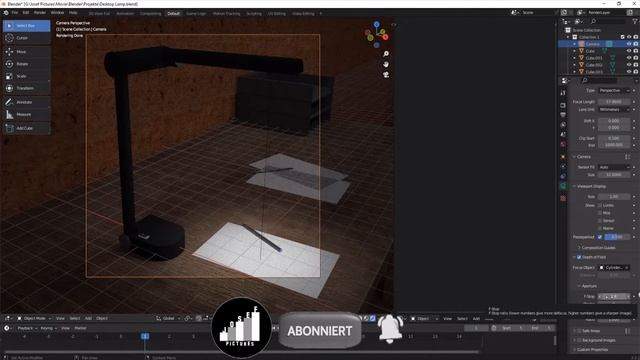Image resolution: width=640 pixels, height=360 pixels.
Task: Select the Add Cube tool
Action: coord(27,128)
